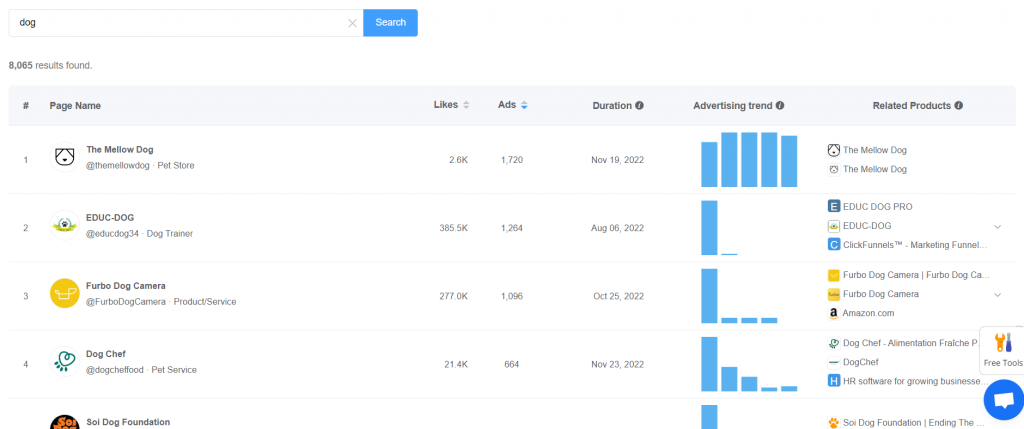
Task: Open the Dog Chef page logo
Action: click(x=65, y=362)
